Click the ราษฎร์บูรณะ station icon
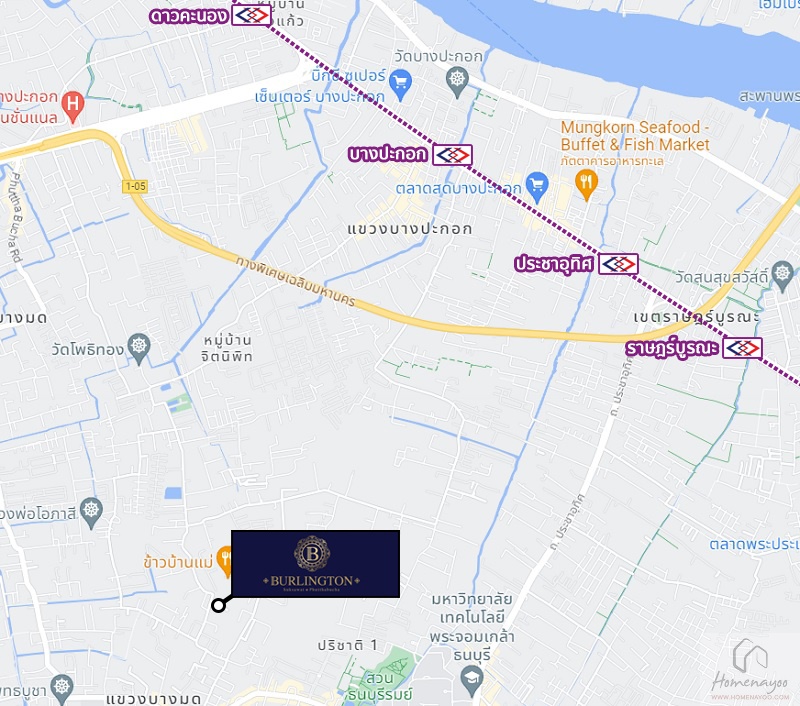The height and width of the screenshot is (706, 800). [743, 348]
